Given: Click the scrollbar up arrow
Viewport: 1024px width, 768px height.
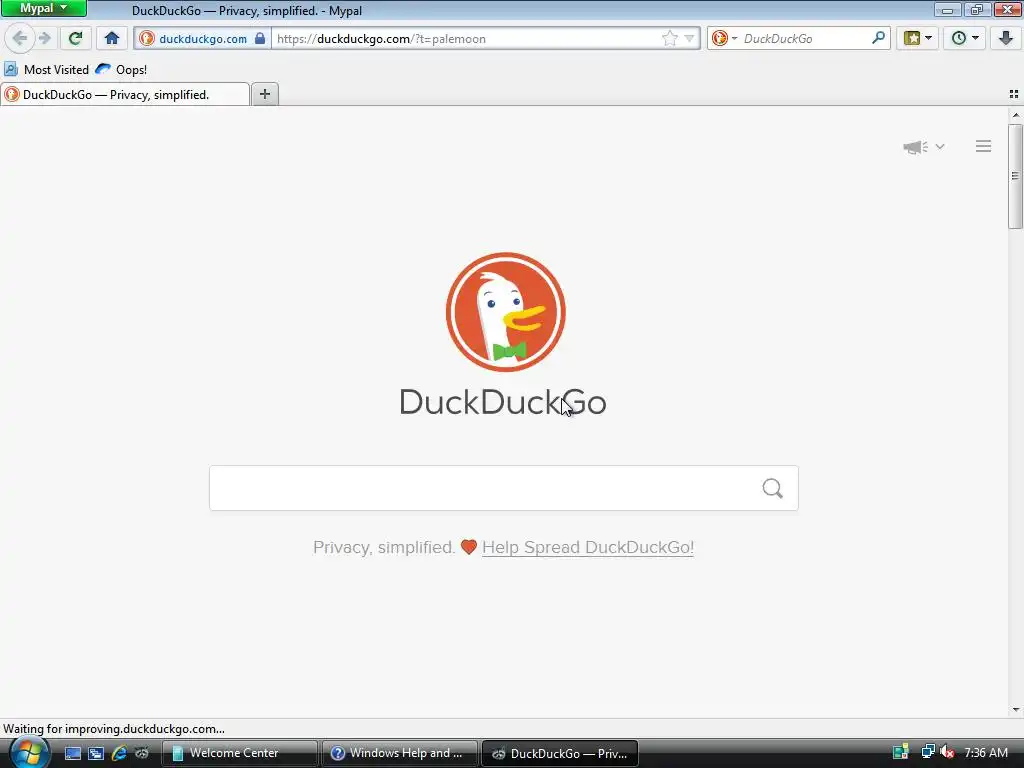Looking at the screenshot, I should [1016, 115].
